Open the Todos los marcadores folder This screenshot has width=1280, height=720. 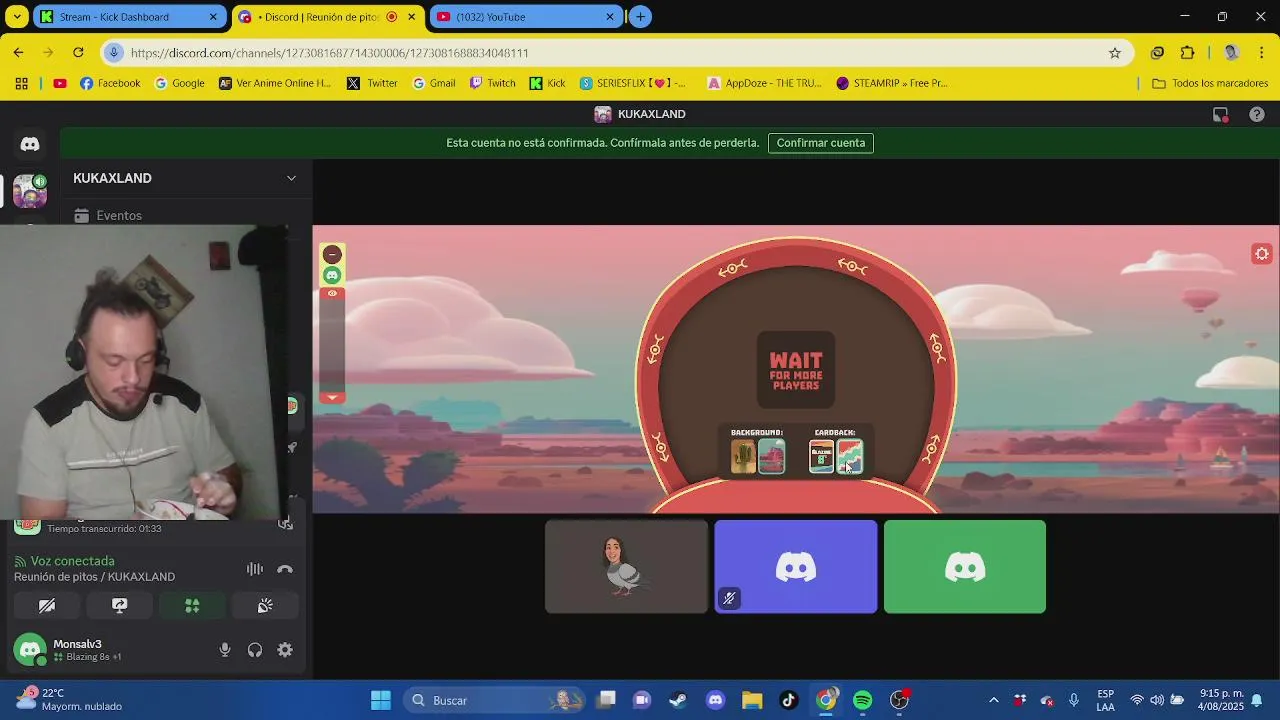click(x=1210, y=84)
